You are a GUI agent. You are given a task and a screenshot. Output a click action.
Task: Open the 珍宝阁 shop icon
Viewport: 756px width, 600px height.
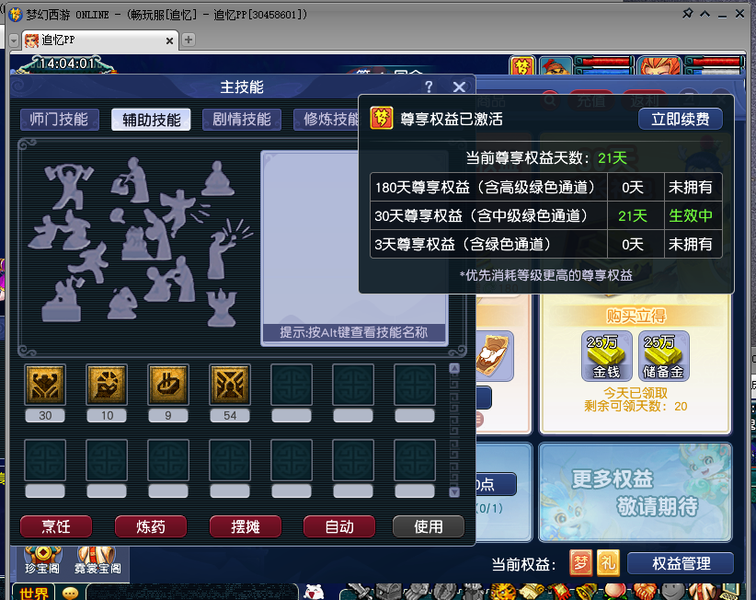pos(42,560)
